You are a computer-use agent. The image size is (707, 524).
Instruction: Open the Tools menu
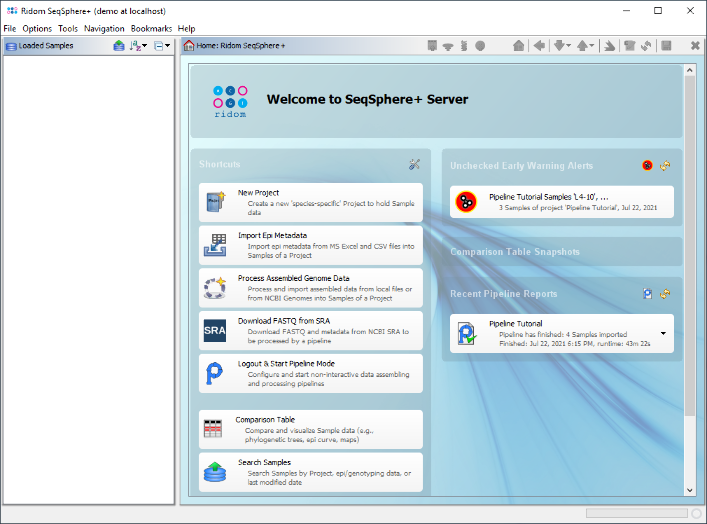pos(68,29)
